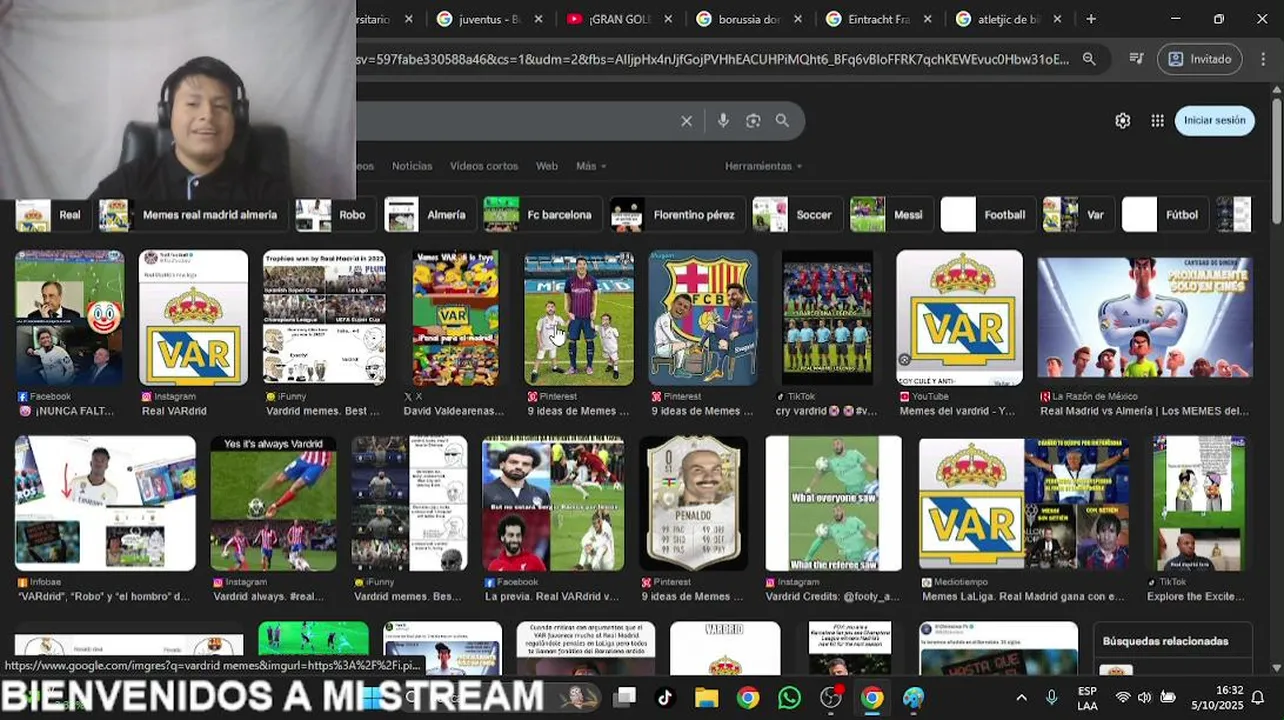The width and height of the screenshot is (1284, 720).
Task: Select the Real filter chip
Action: point(53,215)
